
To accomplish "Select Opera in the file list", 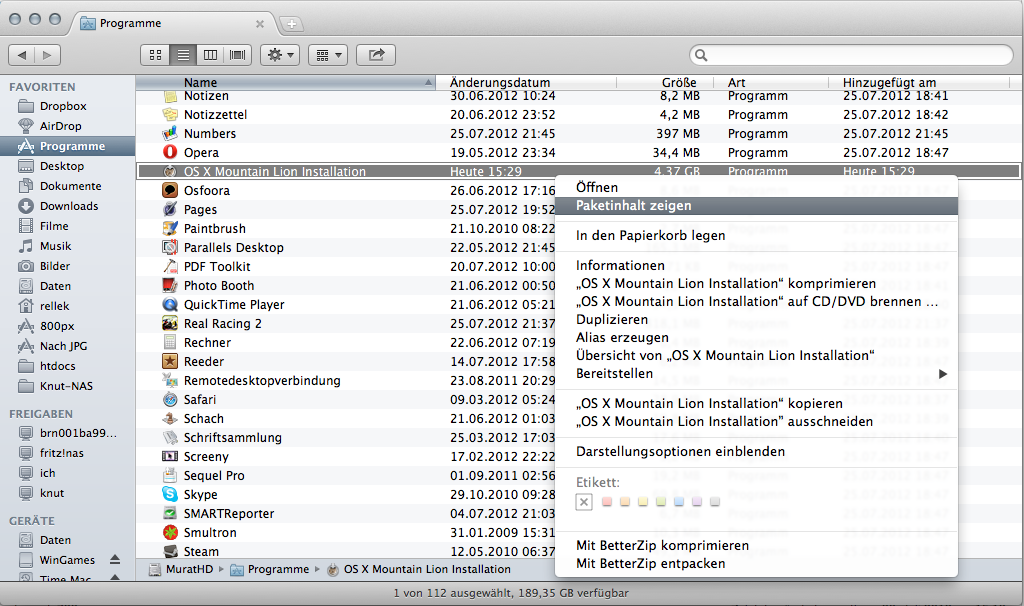I will pyautogui.click(x=201, y=152).
